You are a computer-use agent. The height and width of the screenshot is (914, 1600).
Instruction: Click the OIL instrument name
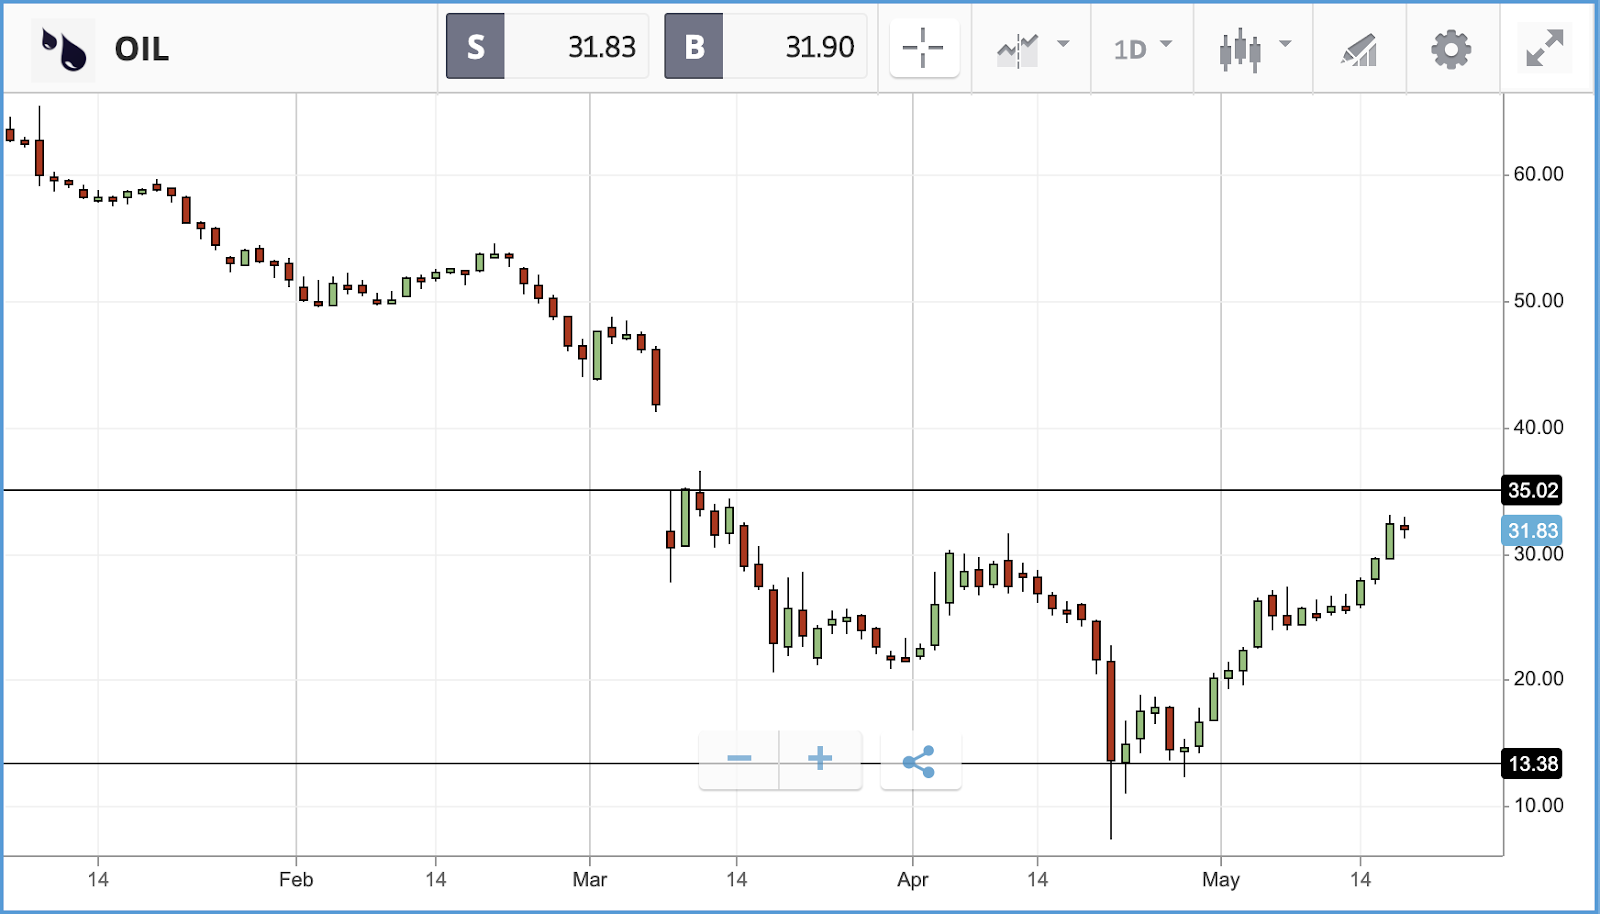pyautogui.click(x=141, y=49)
